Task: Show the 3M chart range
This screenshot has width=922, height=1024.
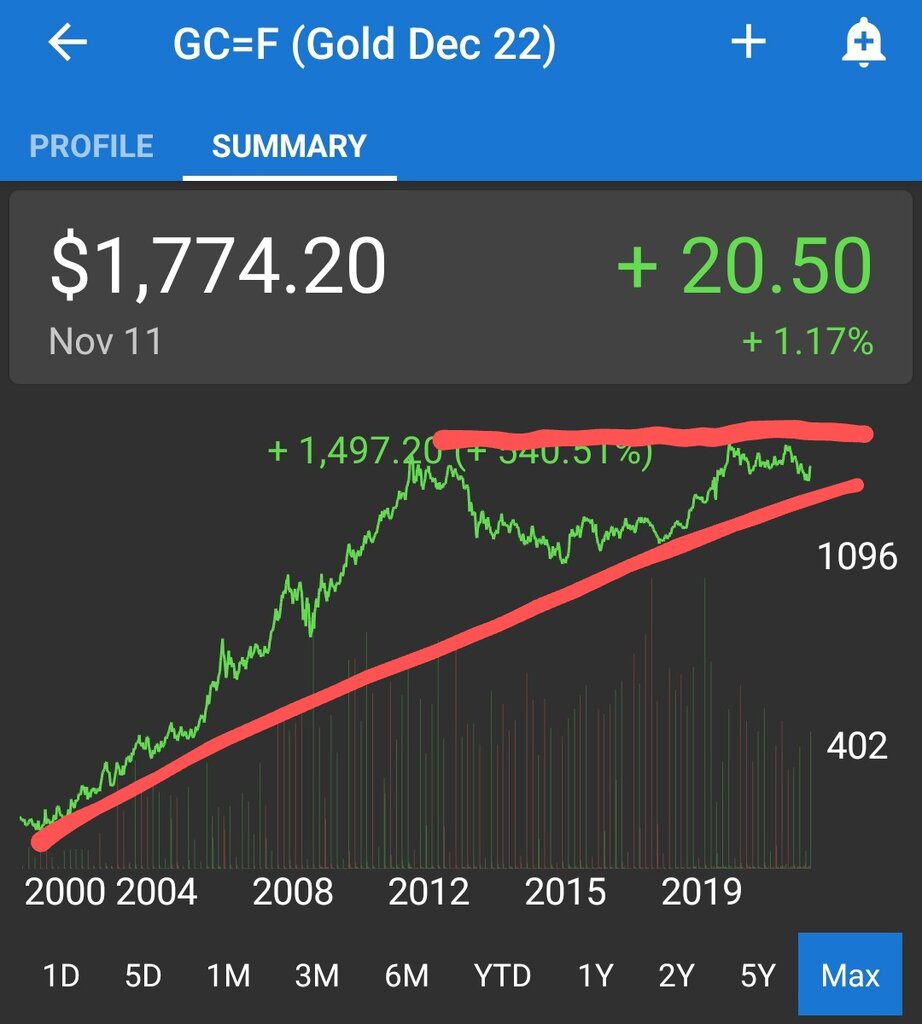Action: 317,975
